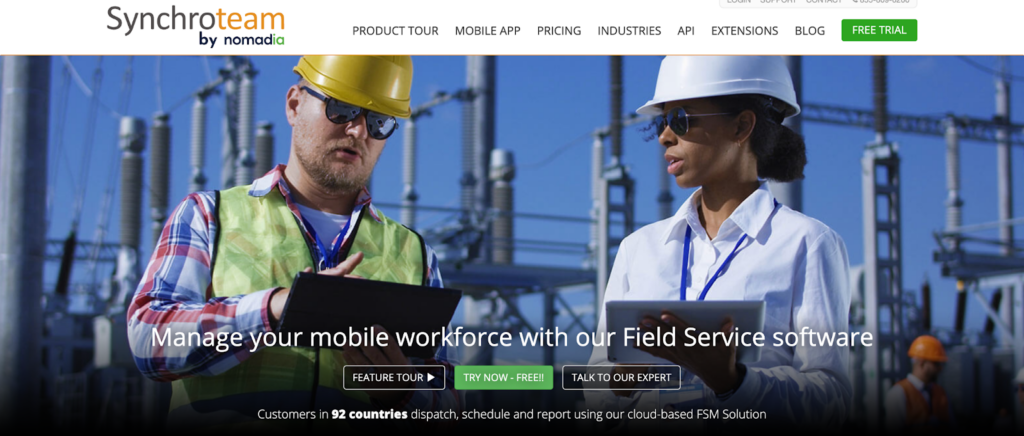The image size is (1024, 436).
Task: Visit the BLOG section
Action: coord(810,31)
